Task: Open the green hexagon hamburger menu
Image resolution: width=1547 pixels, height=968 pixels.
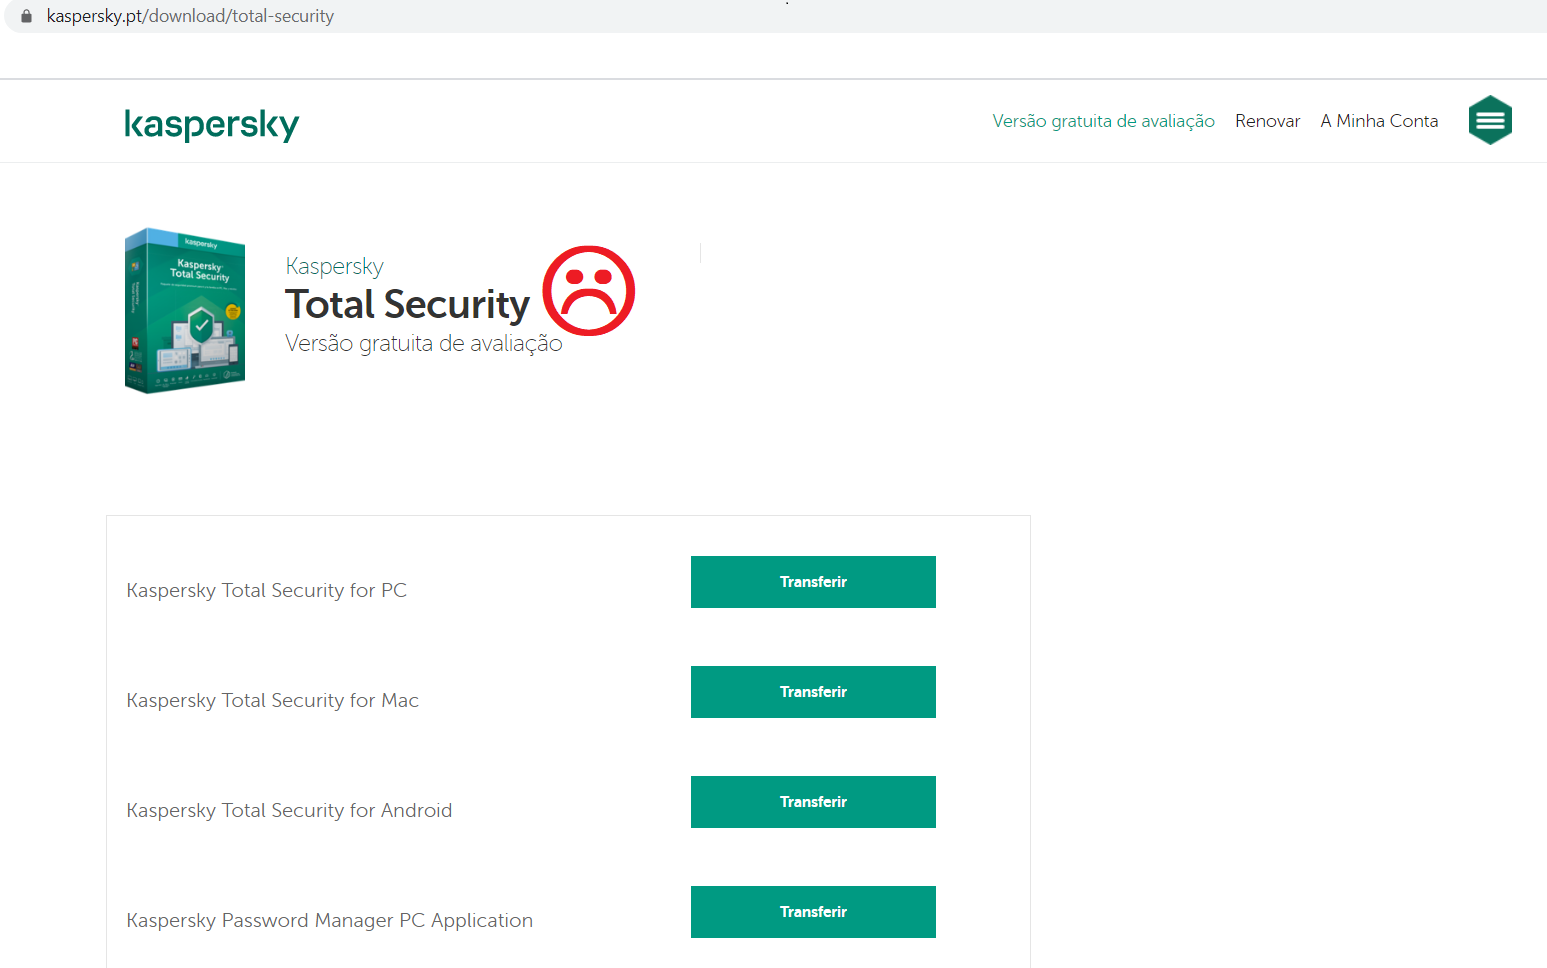Action: 1490,120
